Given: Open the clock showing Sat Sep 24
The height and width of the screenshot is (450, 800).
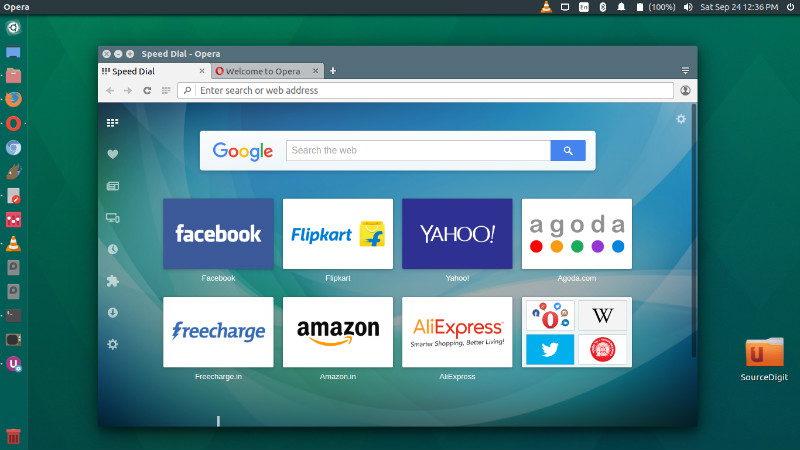Looking at the screenshot, I should 739,7.
